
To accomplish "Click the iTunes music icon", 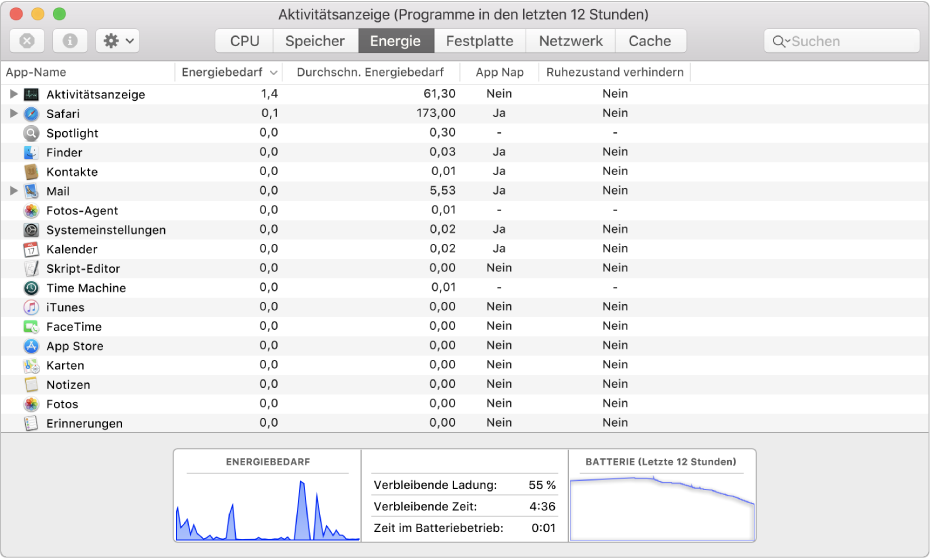I will tap(31, 307).
